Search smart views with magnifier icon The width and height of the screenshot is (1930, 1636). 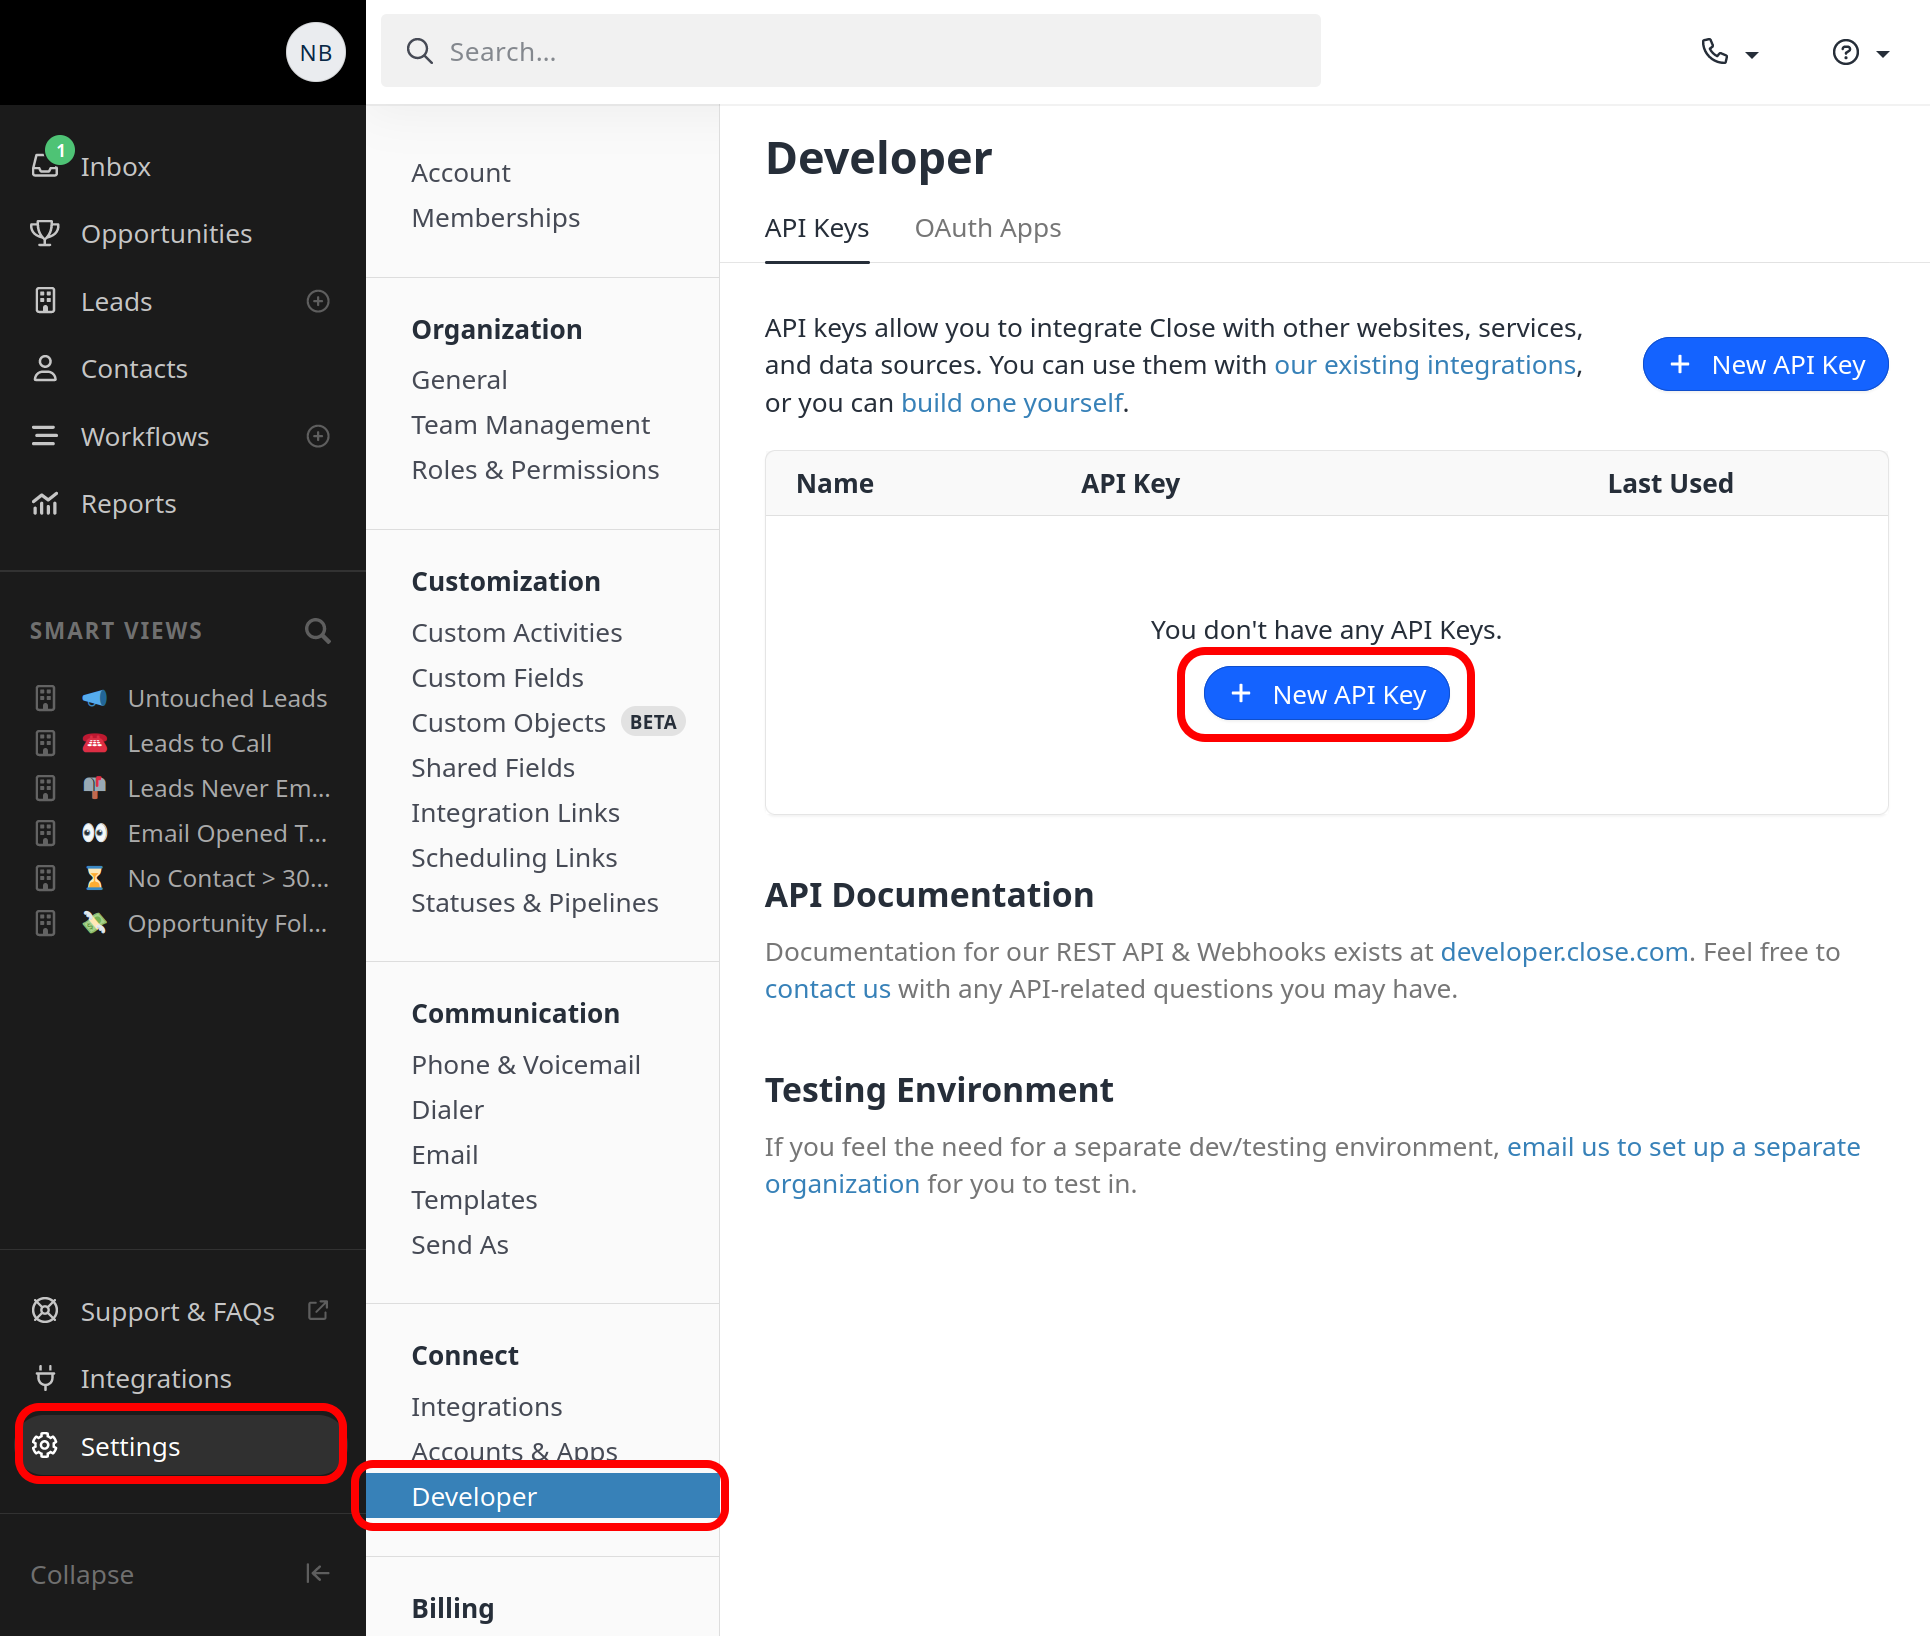click(317, 631)
